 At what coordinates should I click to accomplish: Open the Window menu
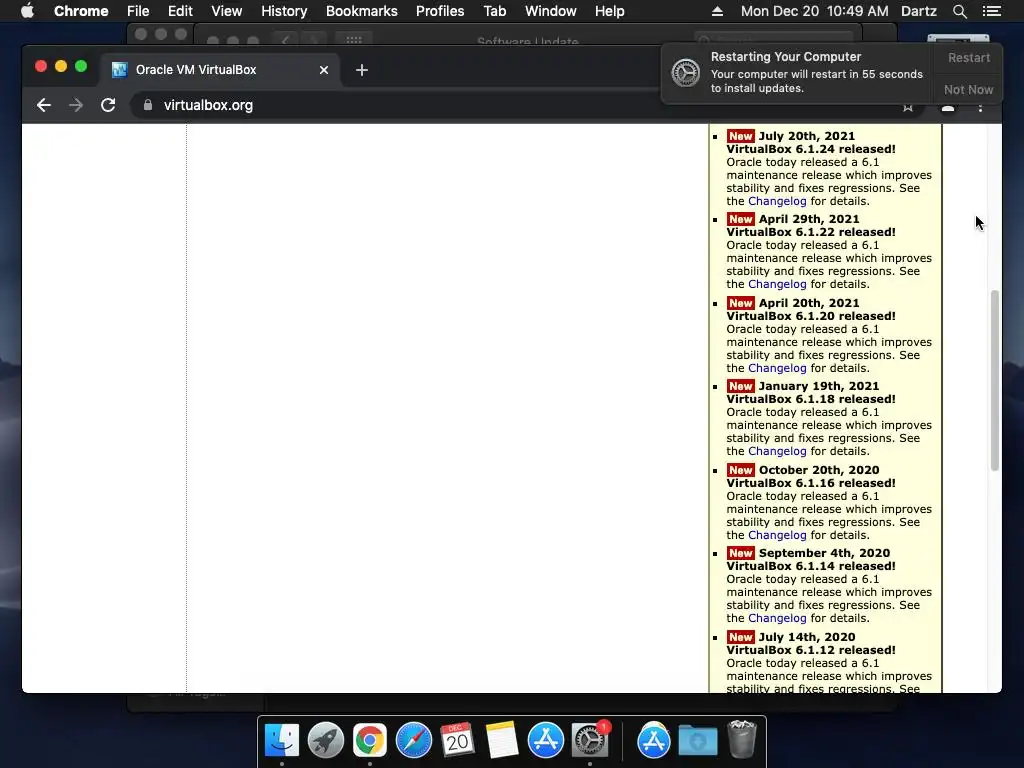[x=551, y=11]
